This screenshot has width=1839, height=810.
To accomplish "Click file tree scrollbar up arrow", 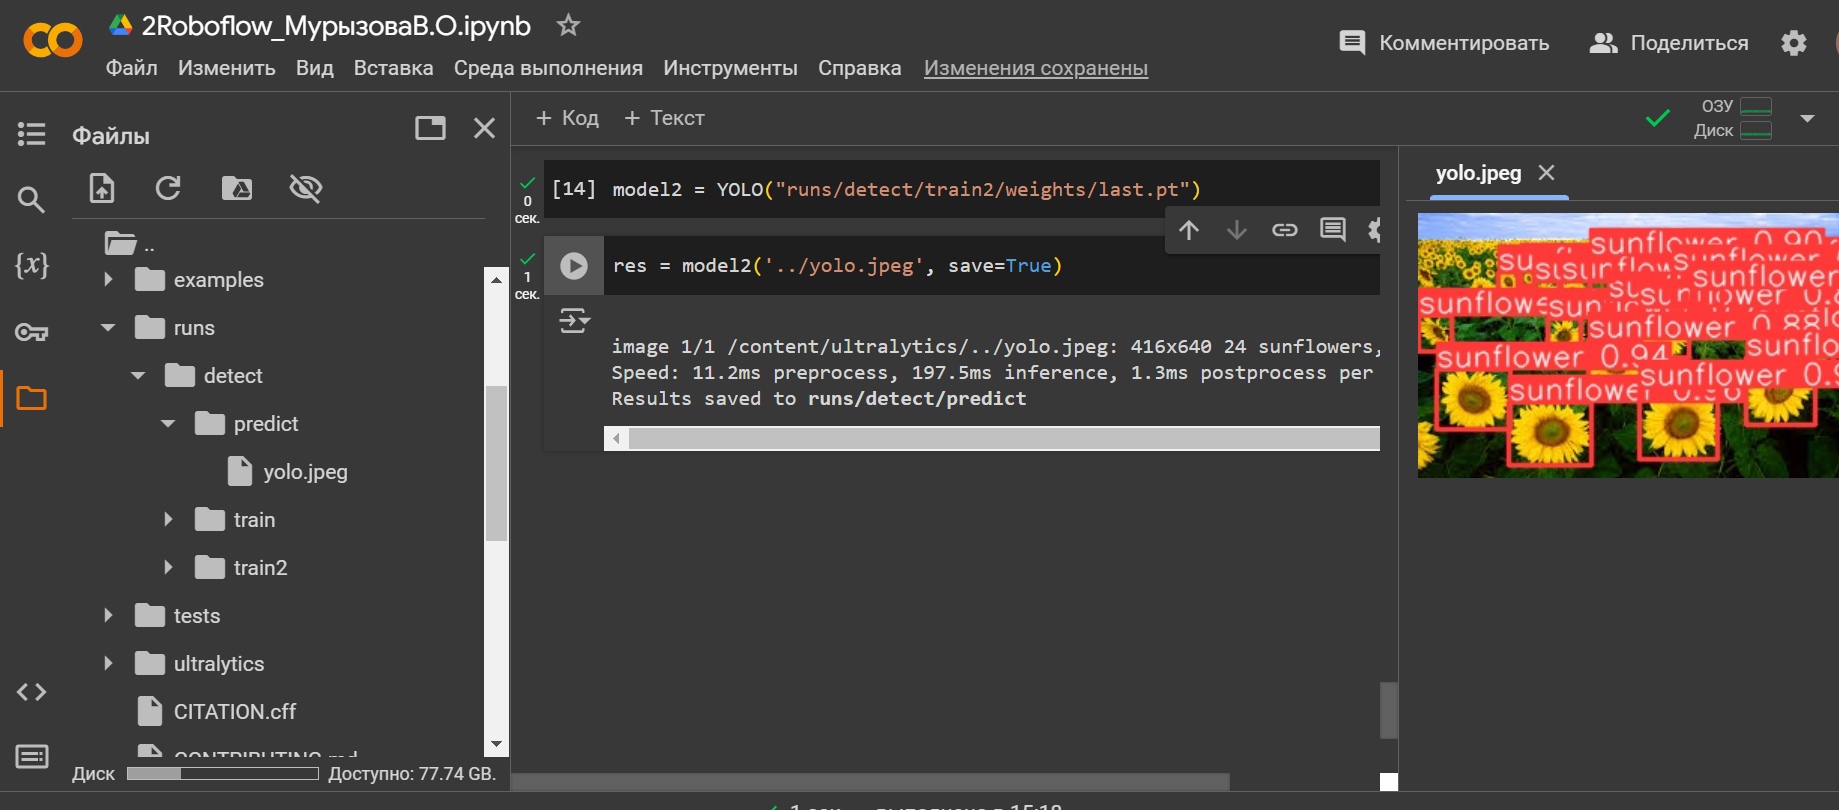I will (x=496, y=280).
